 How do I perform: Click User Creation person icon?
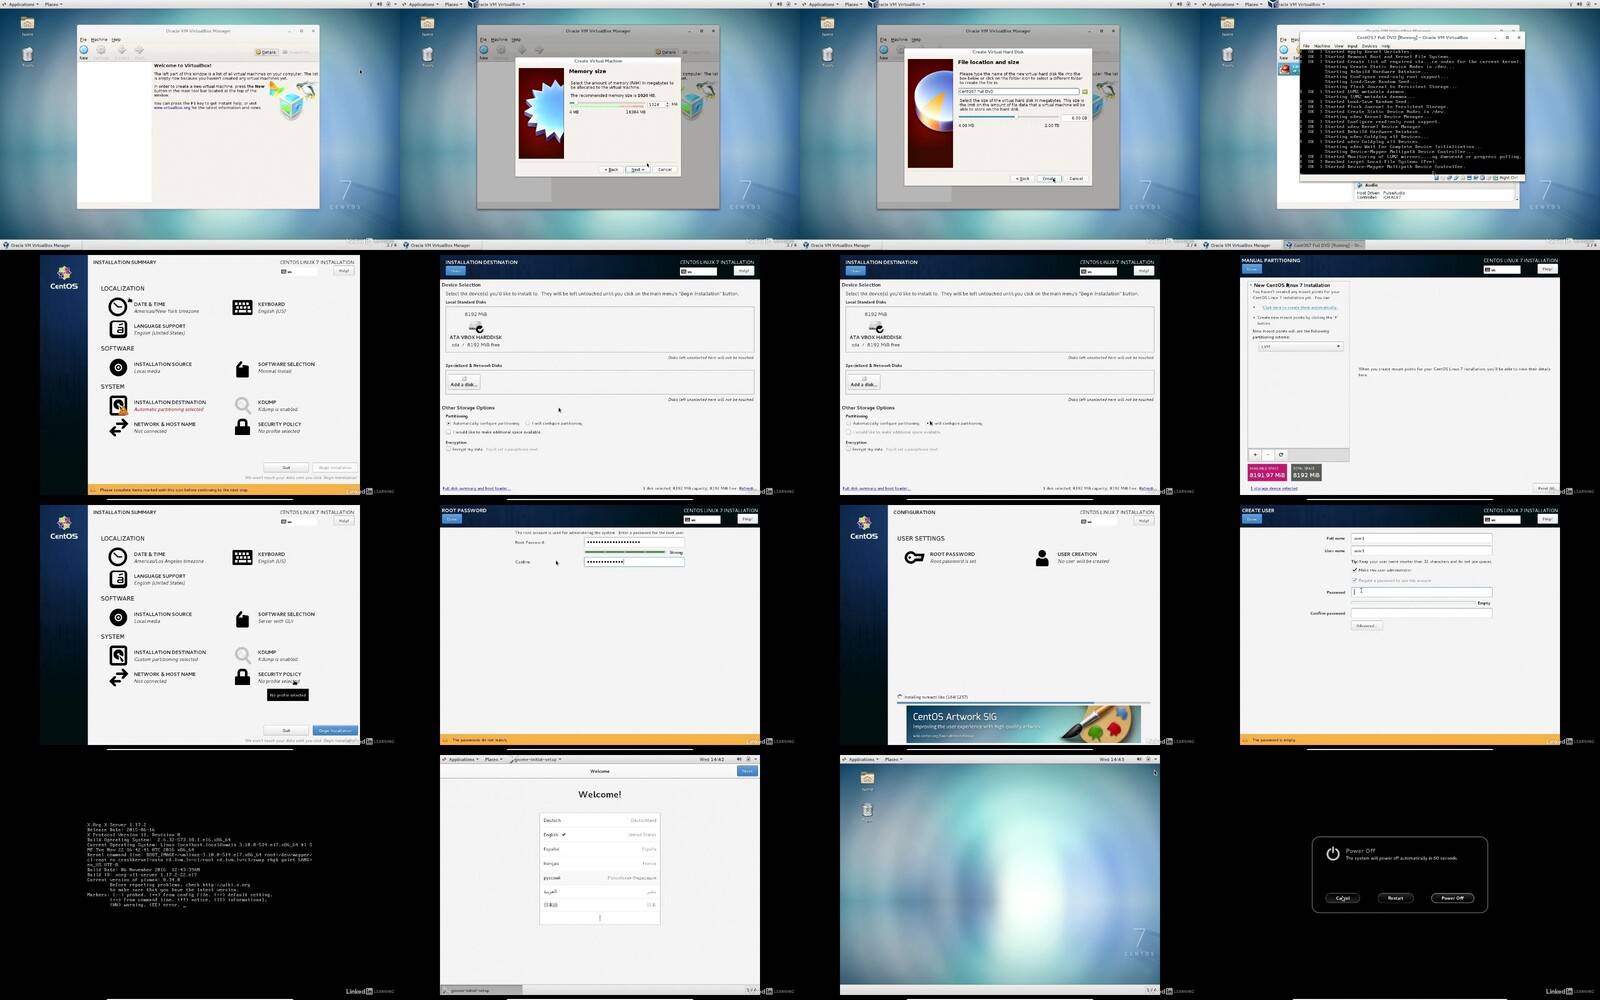(x=1042, y=557)
